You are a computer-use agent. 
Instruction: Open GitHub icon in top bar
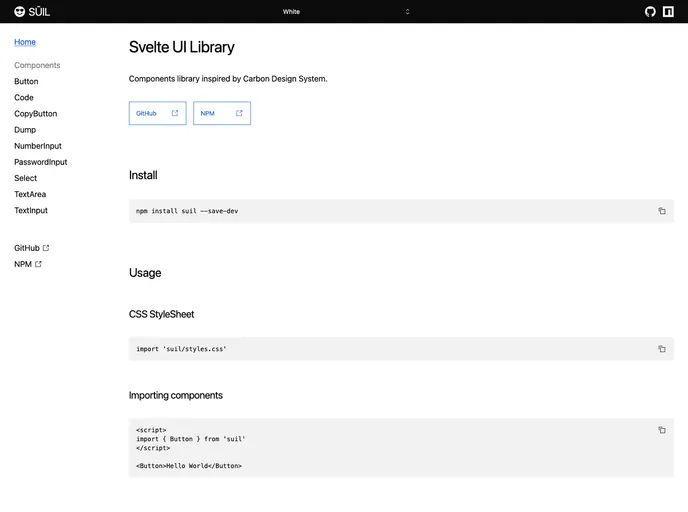pyautogui.click(x=650, y=12)
